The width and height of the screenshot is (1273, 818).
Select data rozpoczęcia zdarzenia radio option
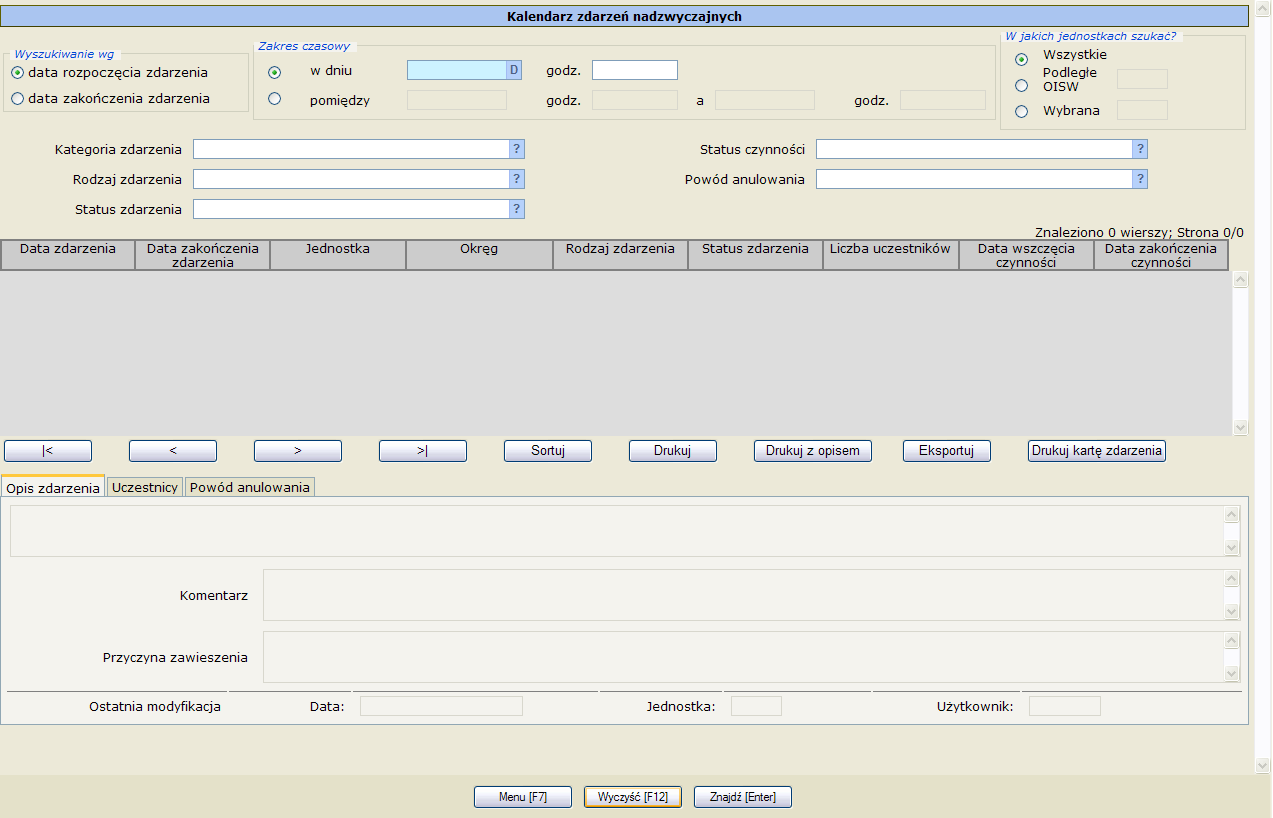tap(17, 73)
